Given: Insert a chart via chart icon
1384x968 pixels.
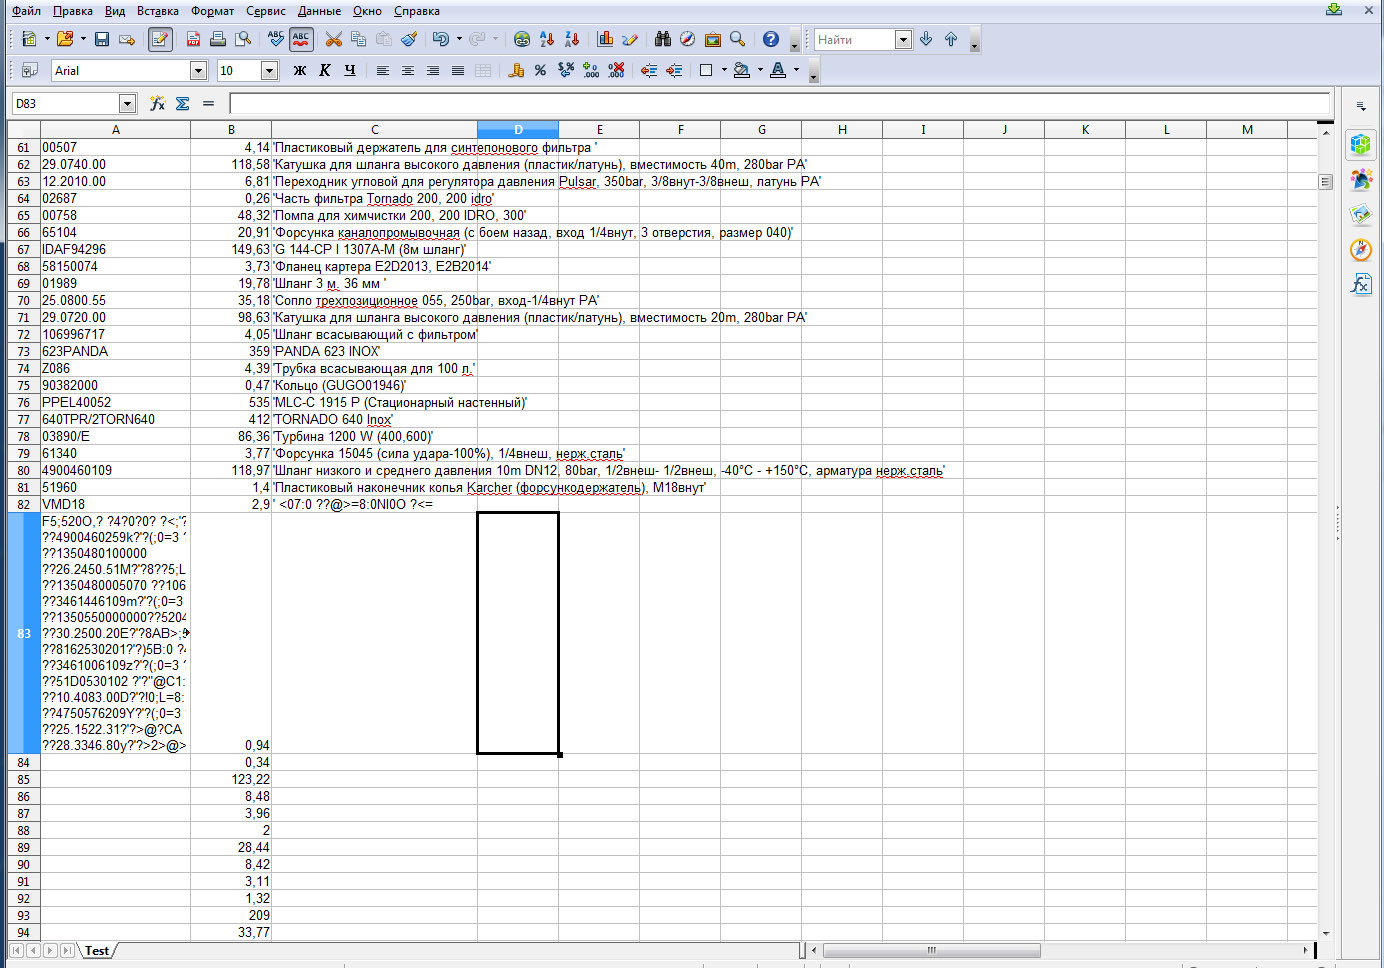Looking at the screenshot, I should [x=605, y=39].
